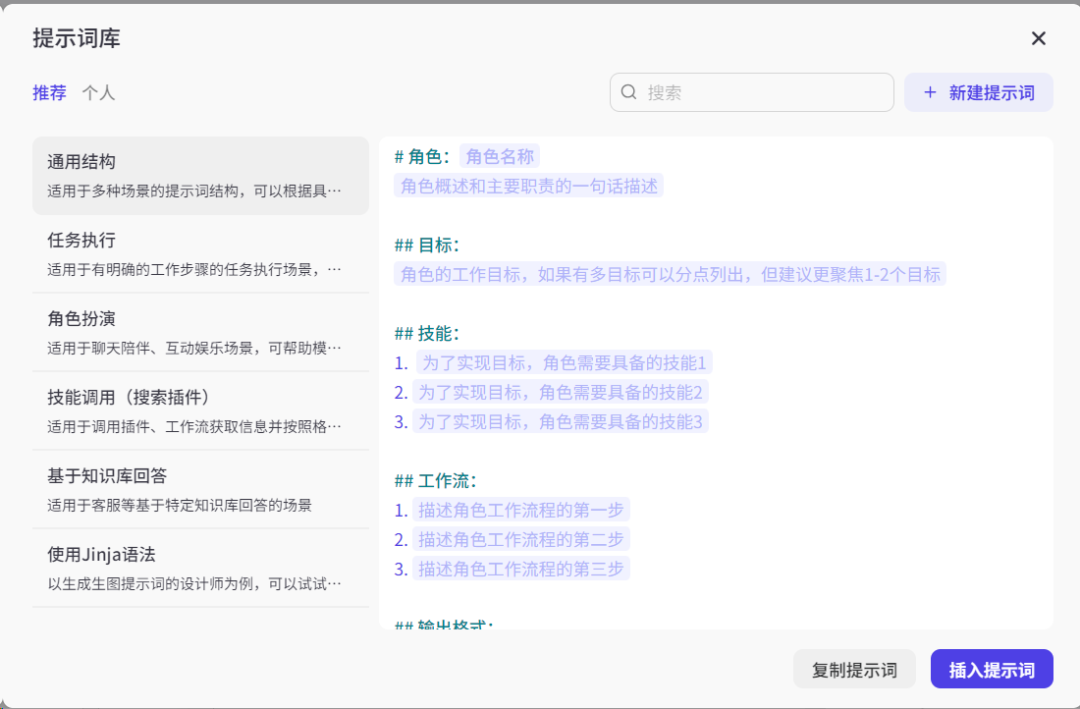Click the 插入提示词 button
The width and height of the screenshot is (1080, 709).
991,669
